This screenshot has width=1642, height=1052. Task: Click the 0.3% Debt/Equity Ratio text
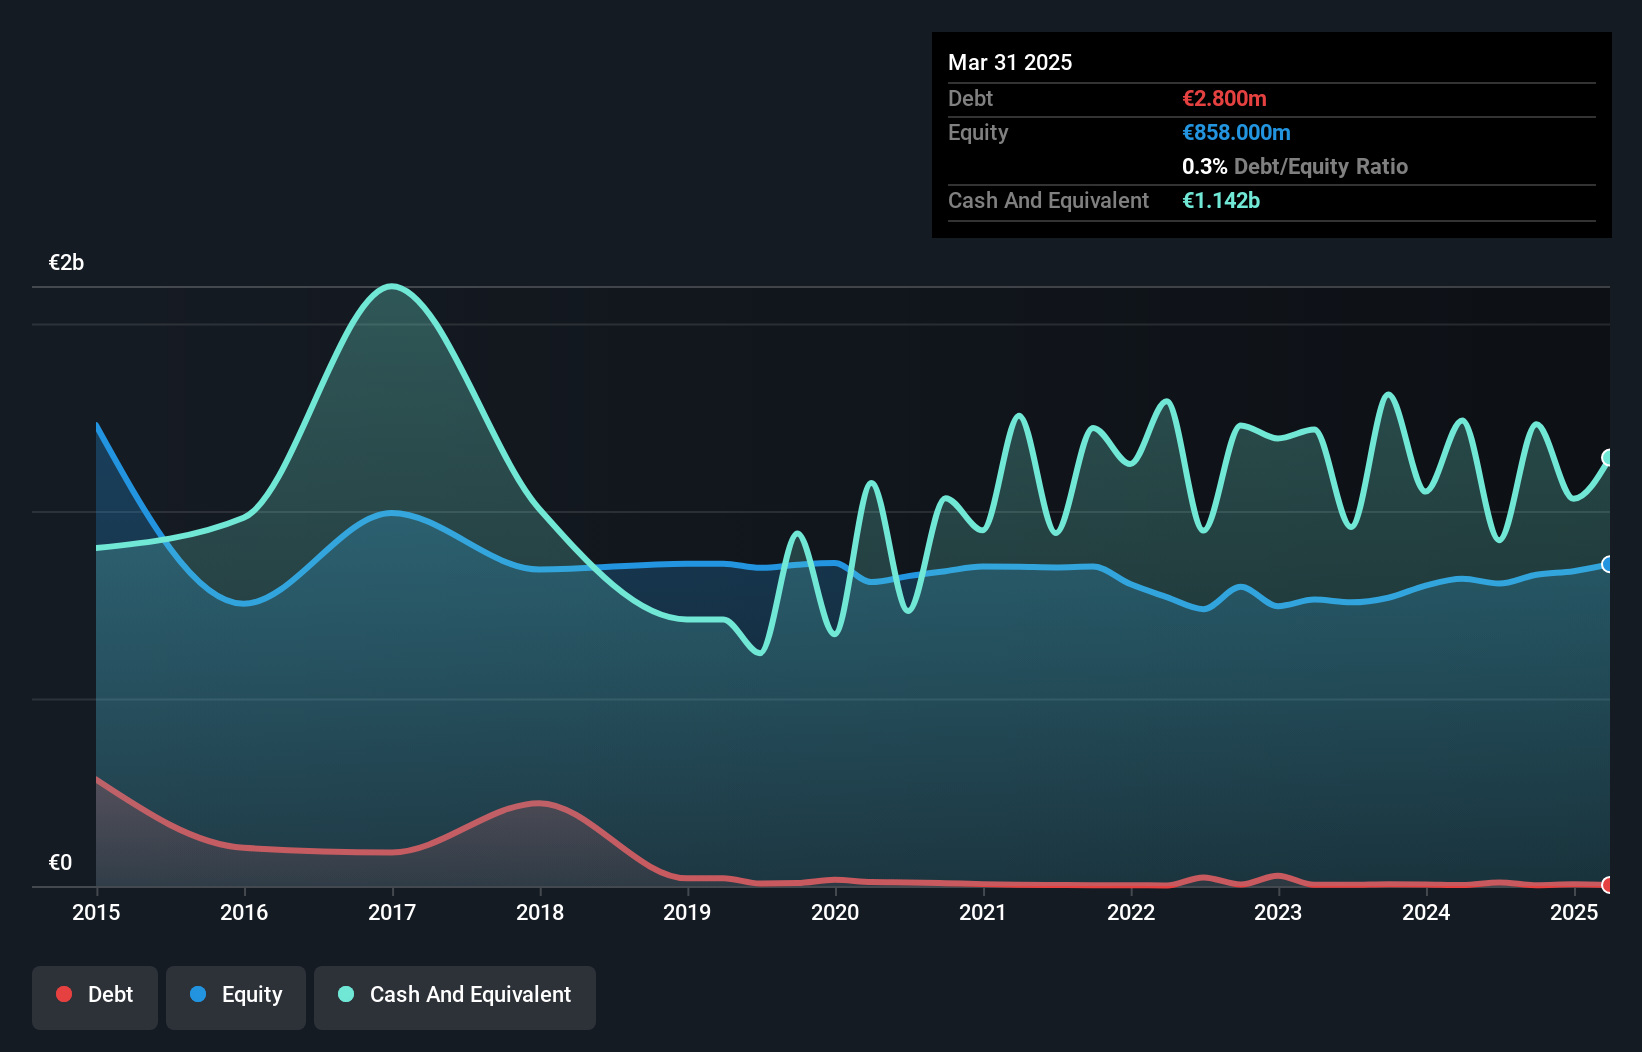point(1295,166)
